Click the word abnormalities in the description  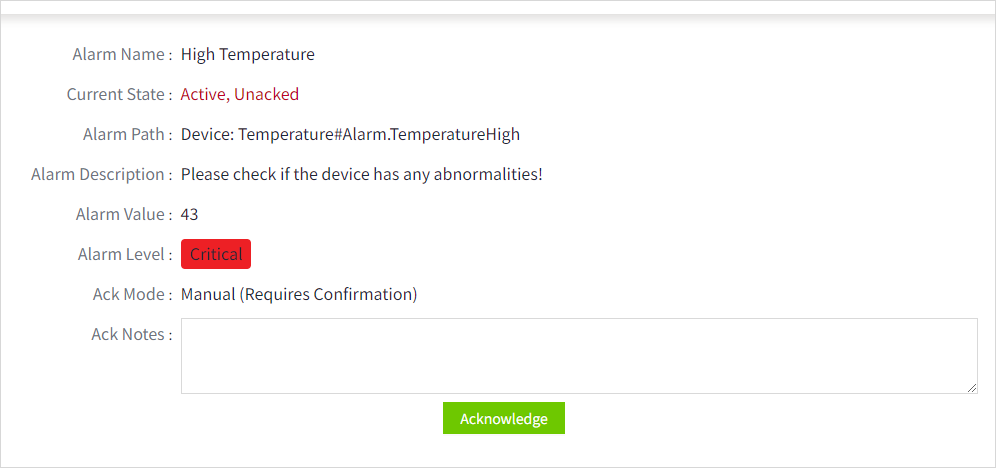[x=493, y=174]
